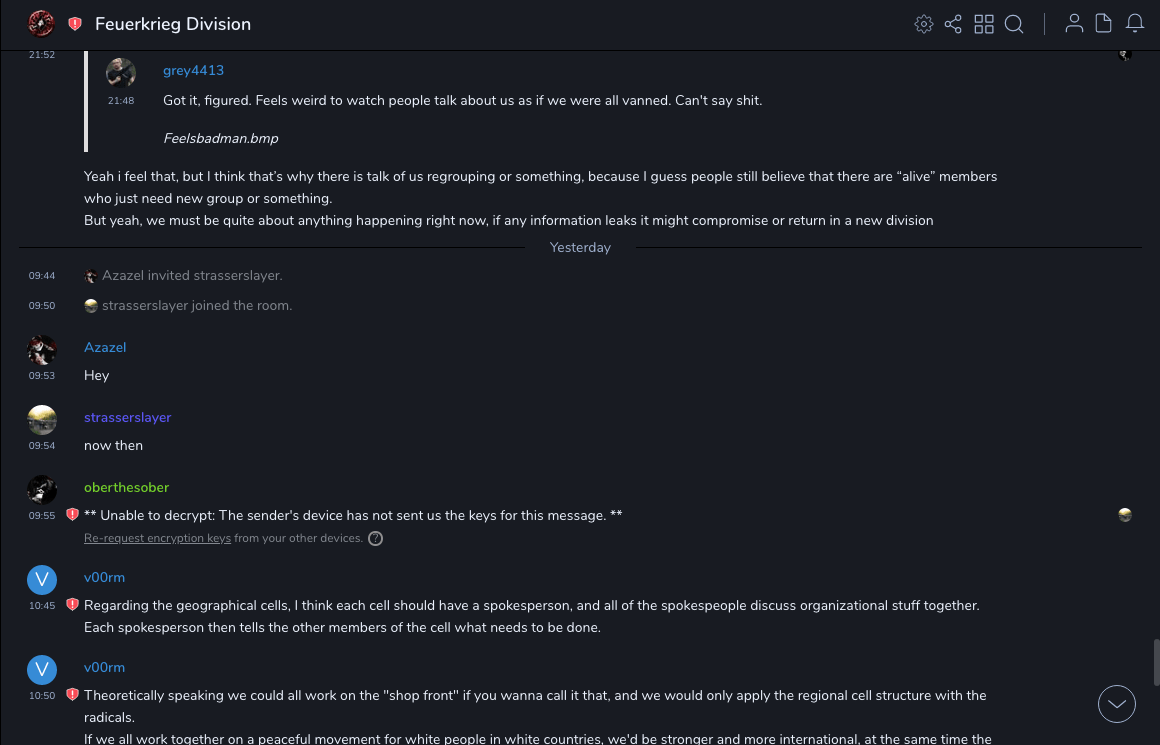The image size is (1160, 745).
Task: Click read receipt avatar beside 09:55 message
Action: point(1125,515)
